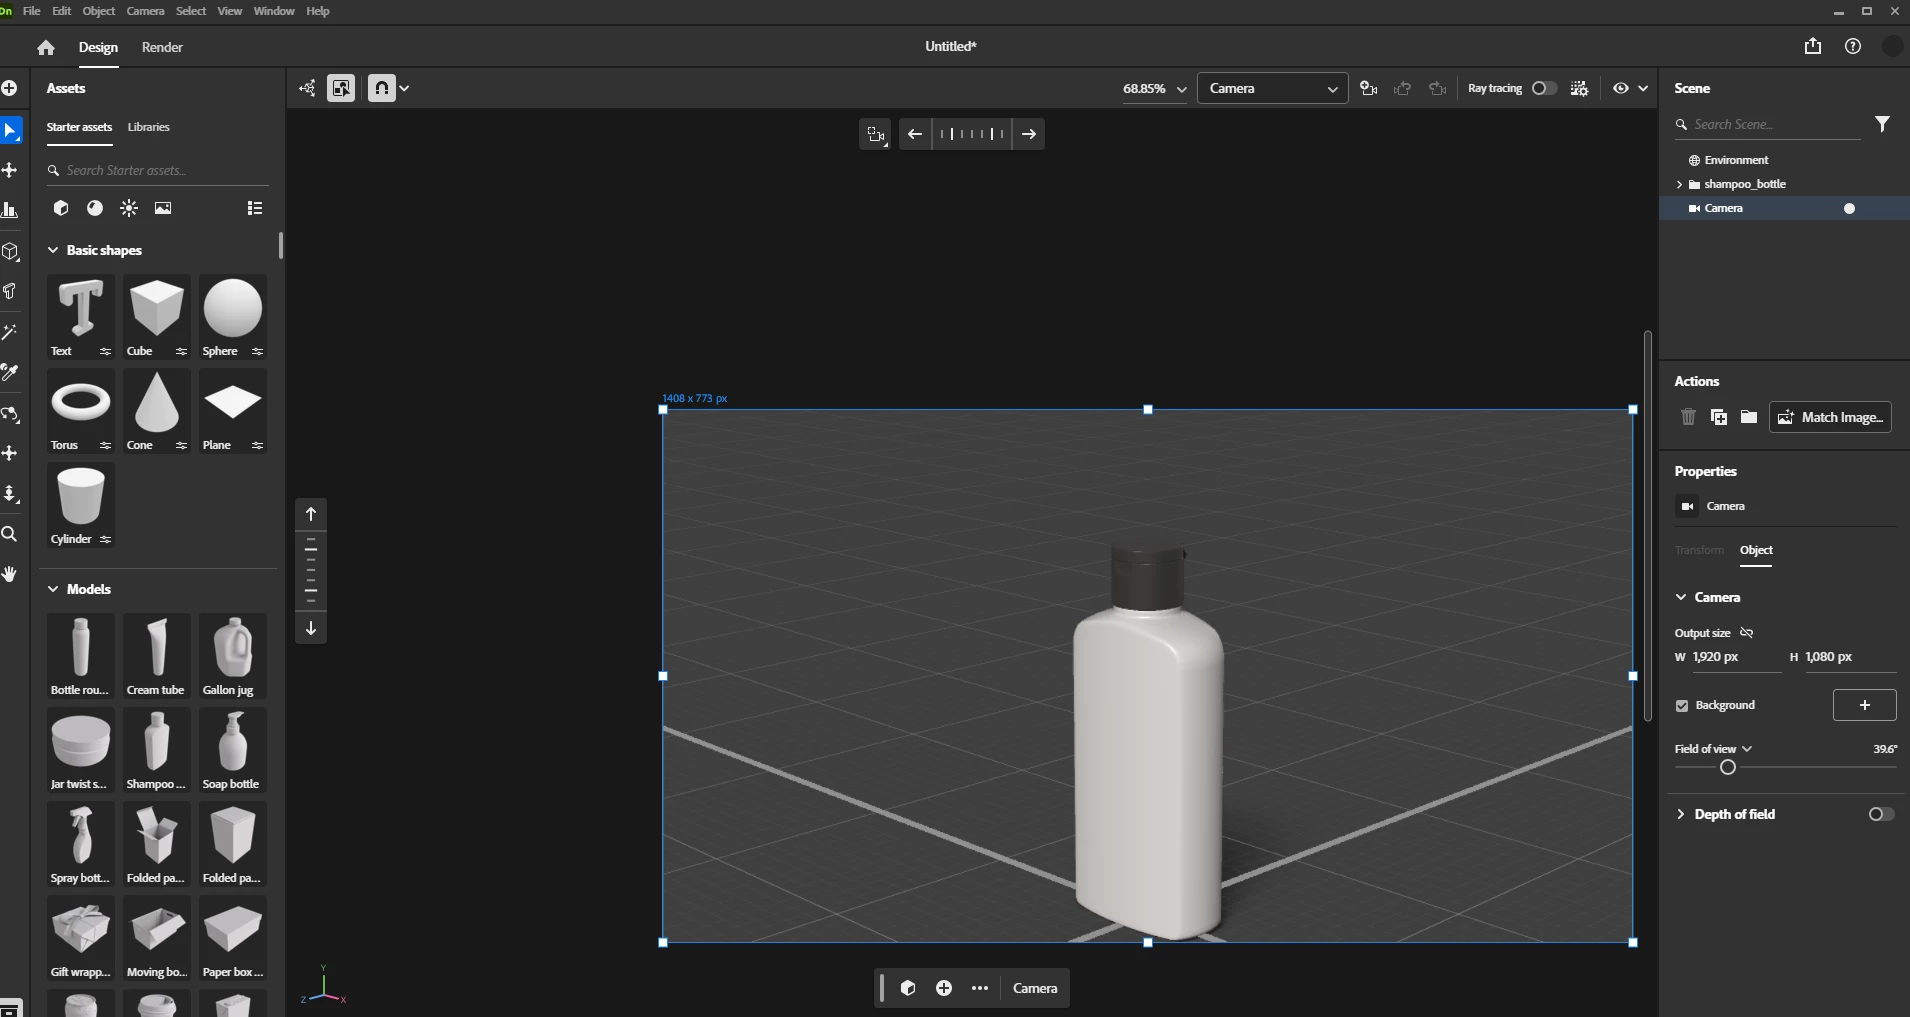Filter starter assets by models
The image size is (1910, 1017).
point(61,208)
